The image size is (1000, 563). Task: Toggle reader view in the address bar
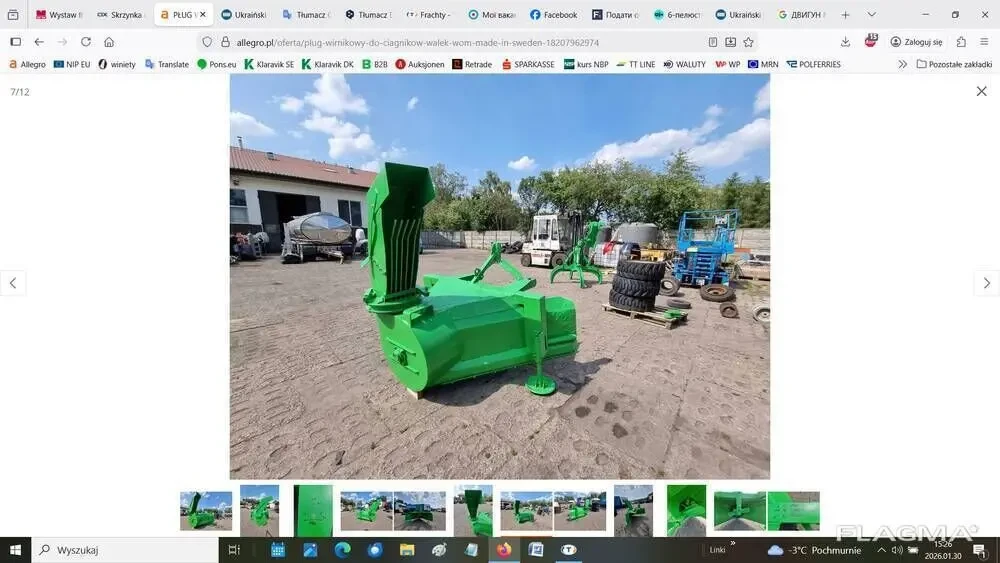[x=713, y=42]
